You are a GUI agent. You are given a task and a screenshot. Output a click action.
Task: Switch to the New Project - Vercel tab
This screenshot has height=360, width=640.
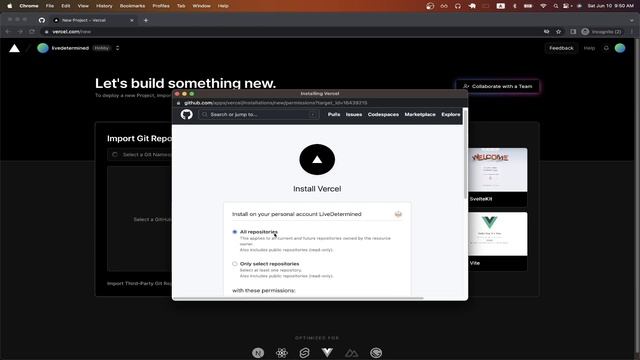(x=94, y=20)
